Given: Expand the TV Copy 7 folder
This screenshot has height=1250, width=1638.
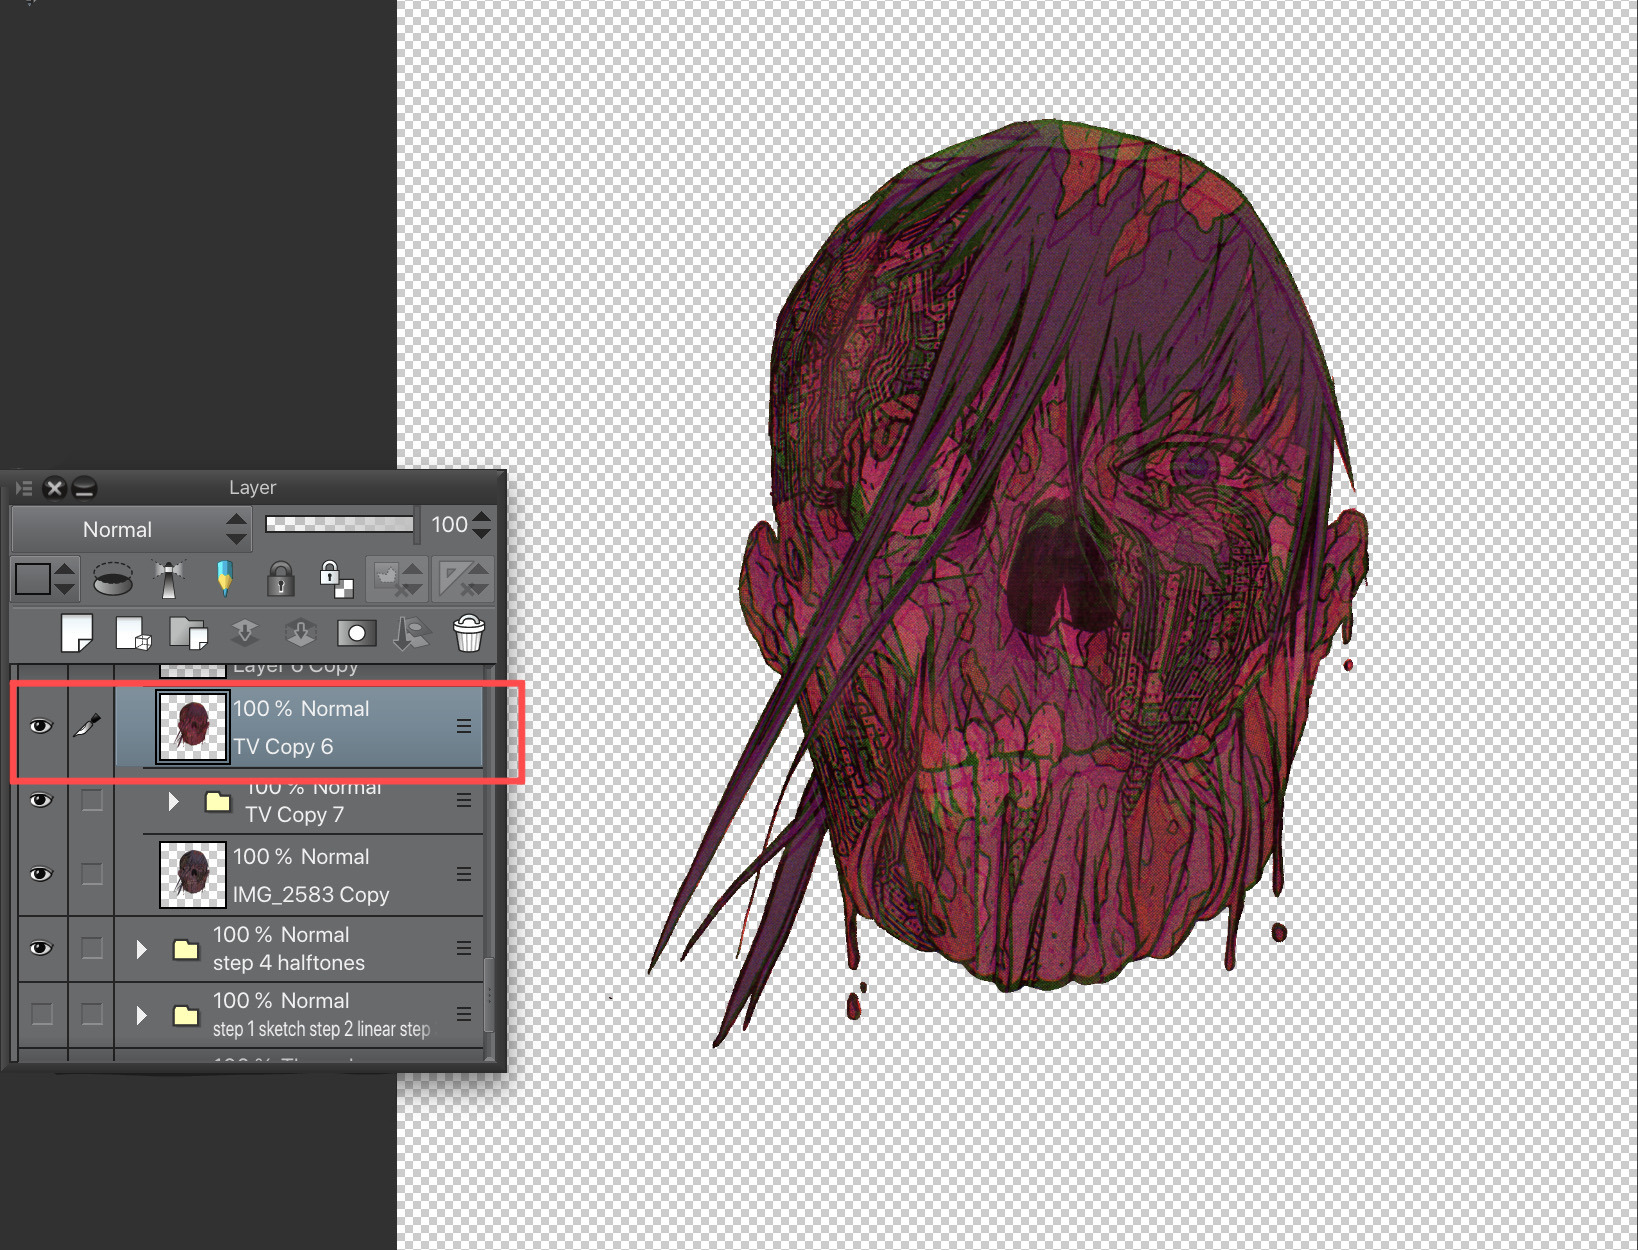Looking at the screenshot, I should [174, 802].
